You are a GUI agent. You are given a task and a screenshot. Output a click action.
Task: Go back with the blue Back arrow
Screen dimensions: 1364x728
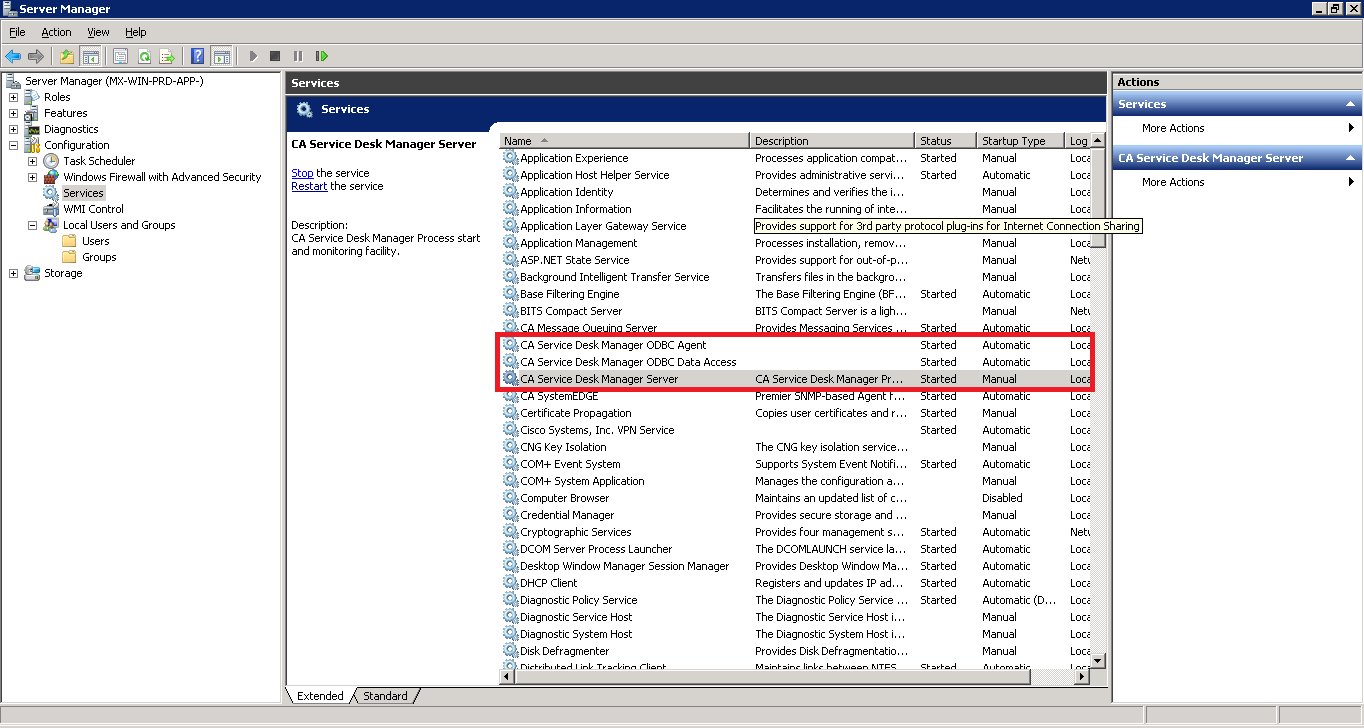[13, 56]
